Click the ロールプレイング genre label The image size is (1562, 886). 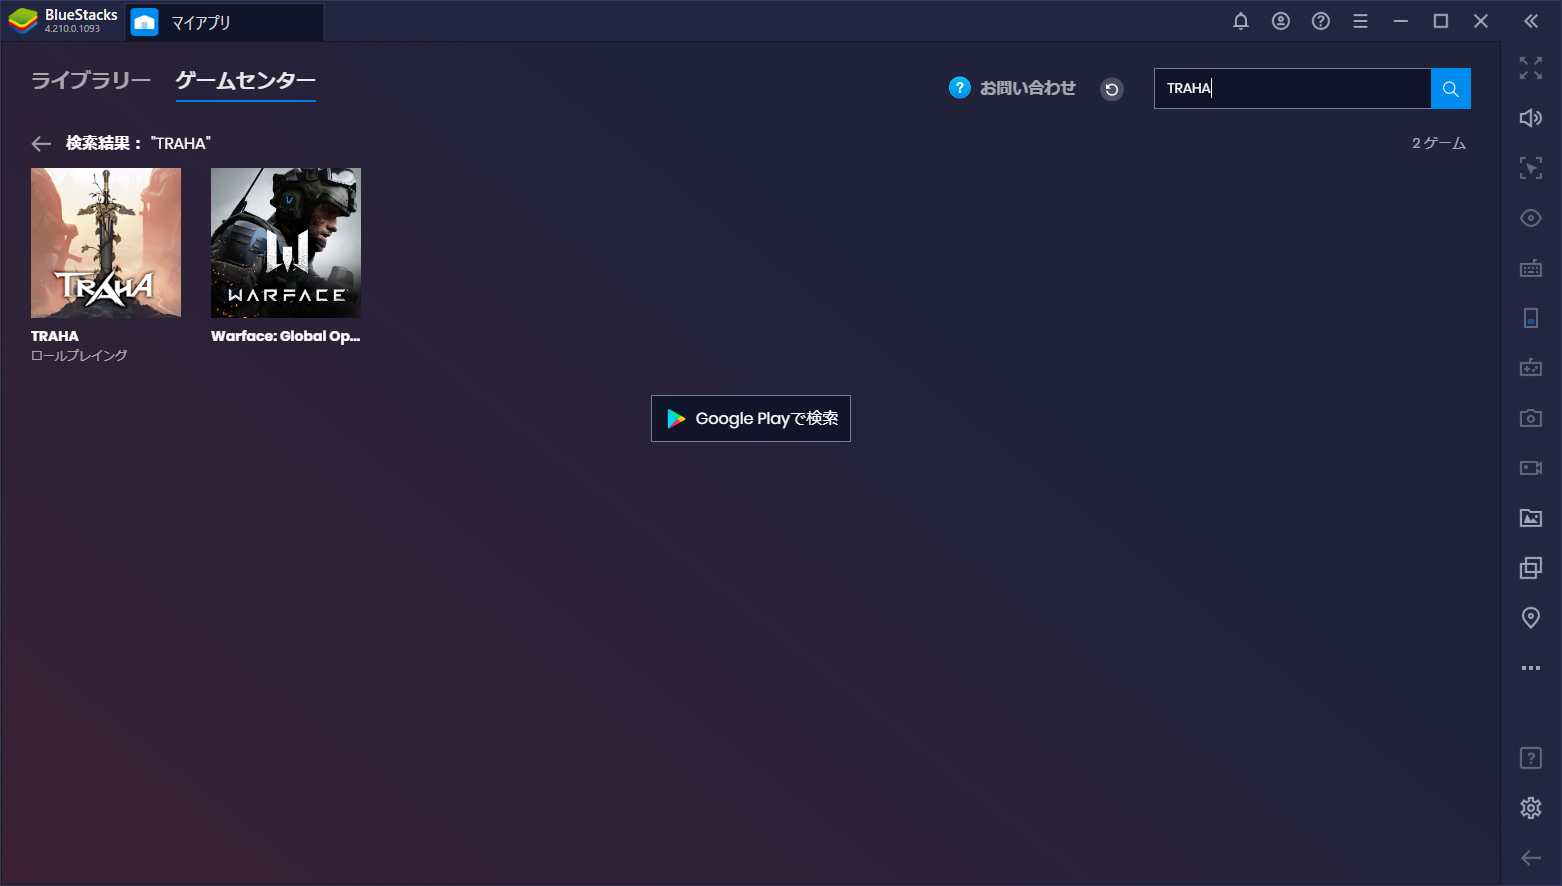click(x=79, y=356)
